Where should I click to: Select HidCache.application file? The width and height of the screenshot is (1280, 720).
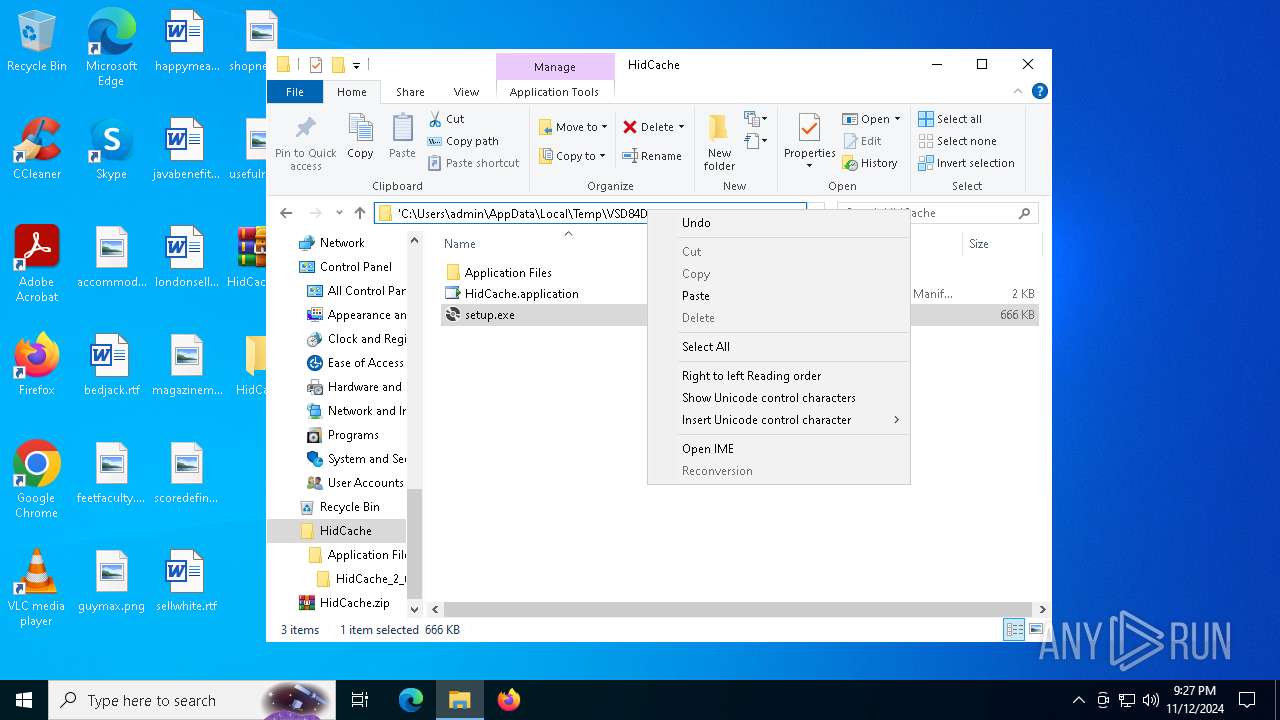[x=521, y=294]
